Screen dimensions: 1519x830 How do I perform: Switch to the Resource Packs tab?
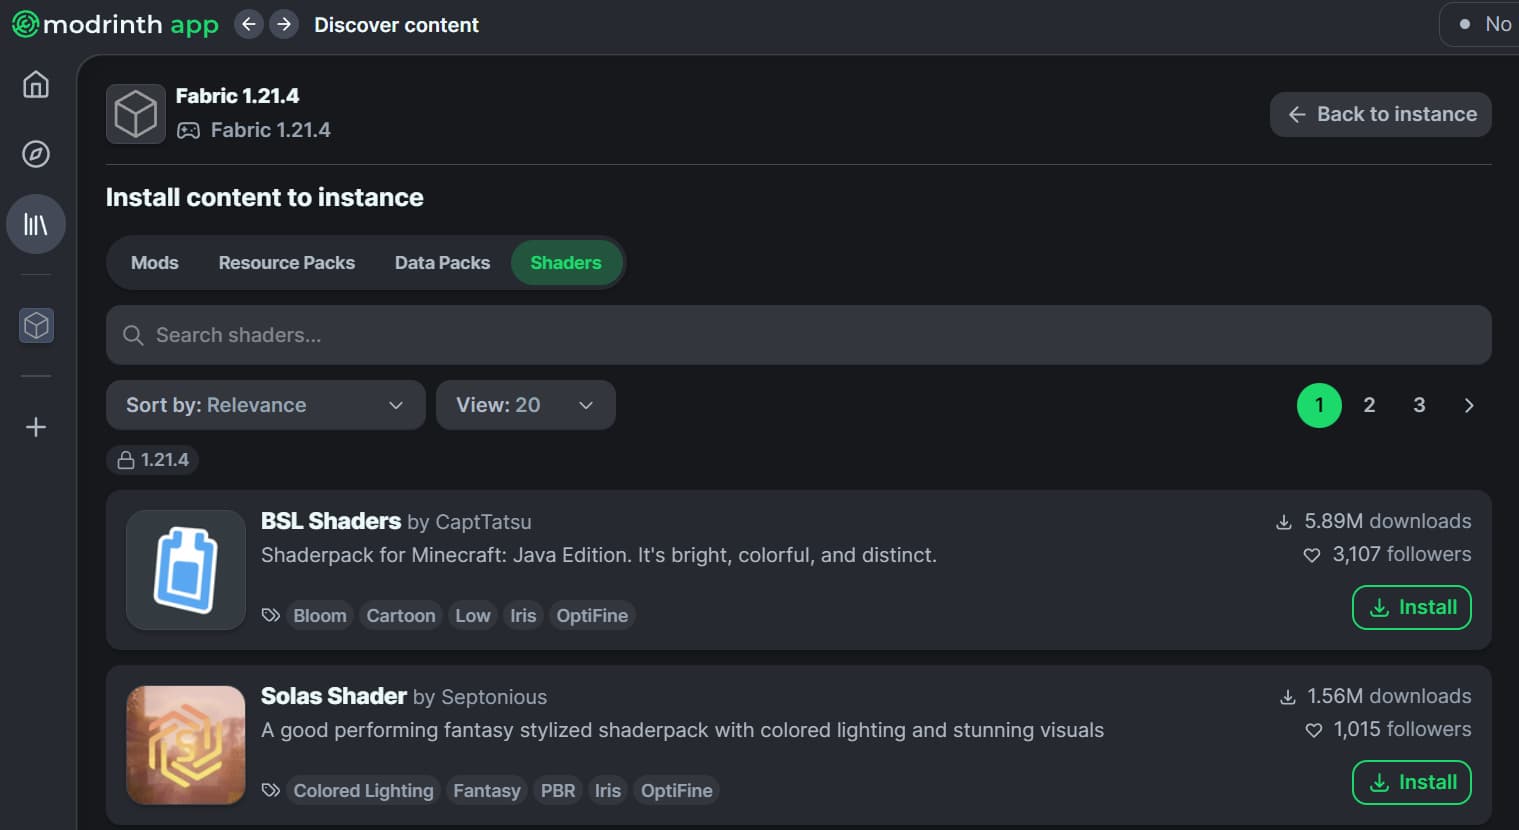(x=287, y=263)
